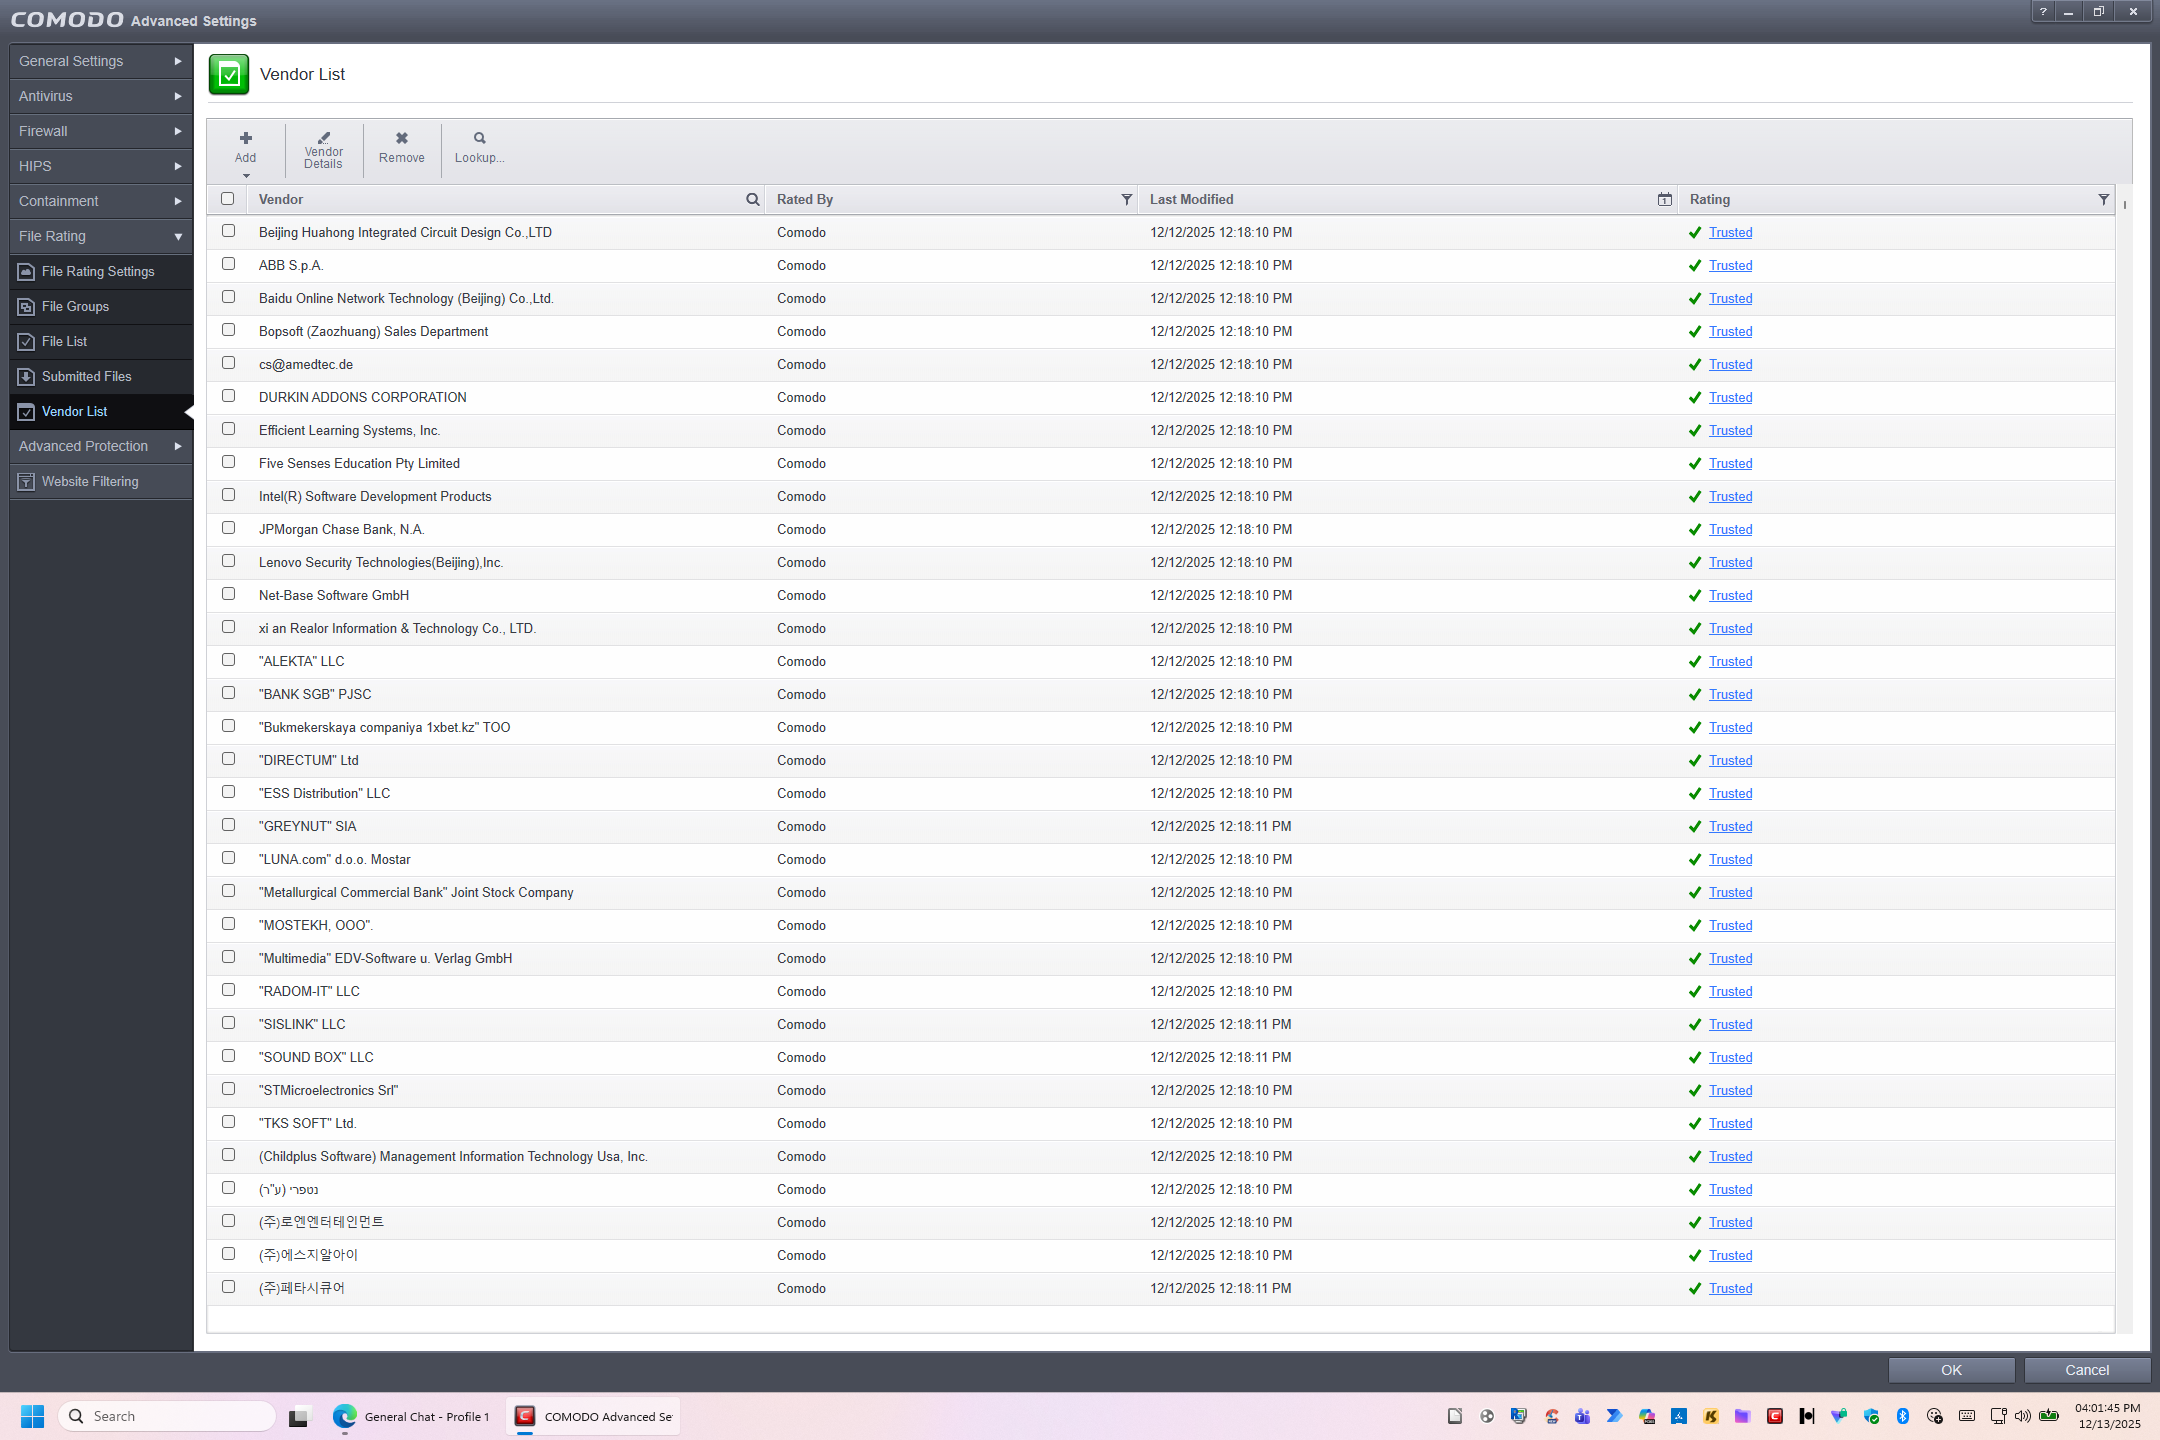Viewport: 2160px width, 1440px height.
Task: Click the Last Modified calendar icon
Action: pyautogui.click(x=1664, y=200)
